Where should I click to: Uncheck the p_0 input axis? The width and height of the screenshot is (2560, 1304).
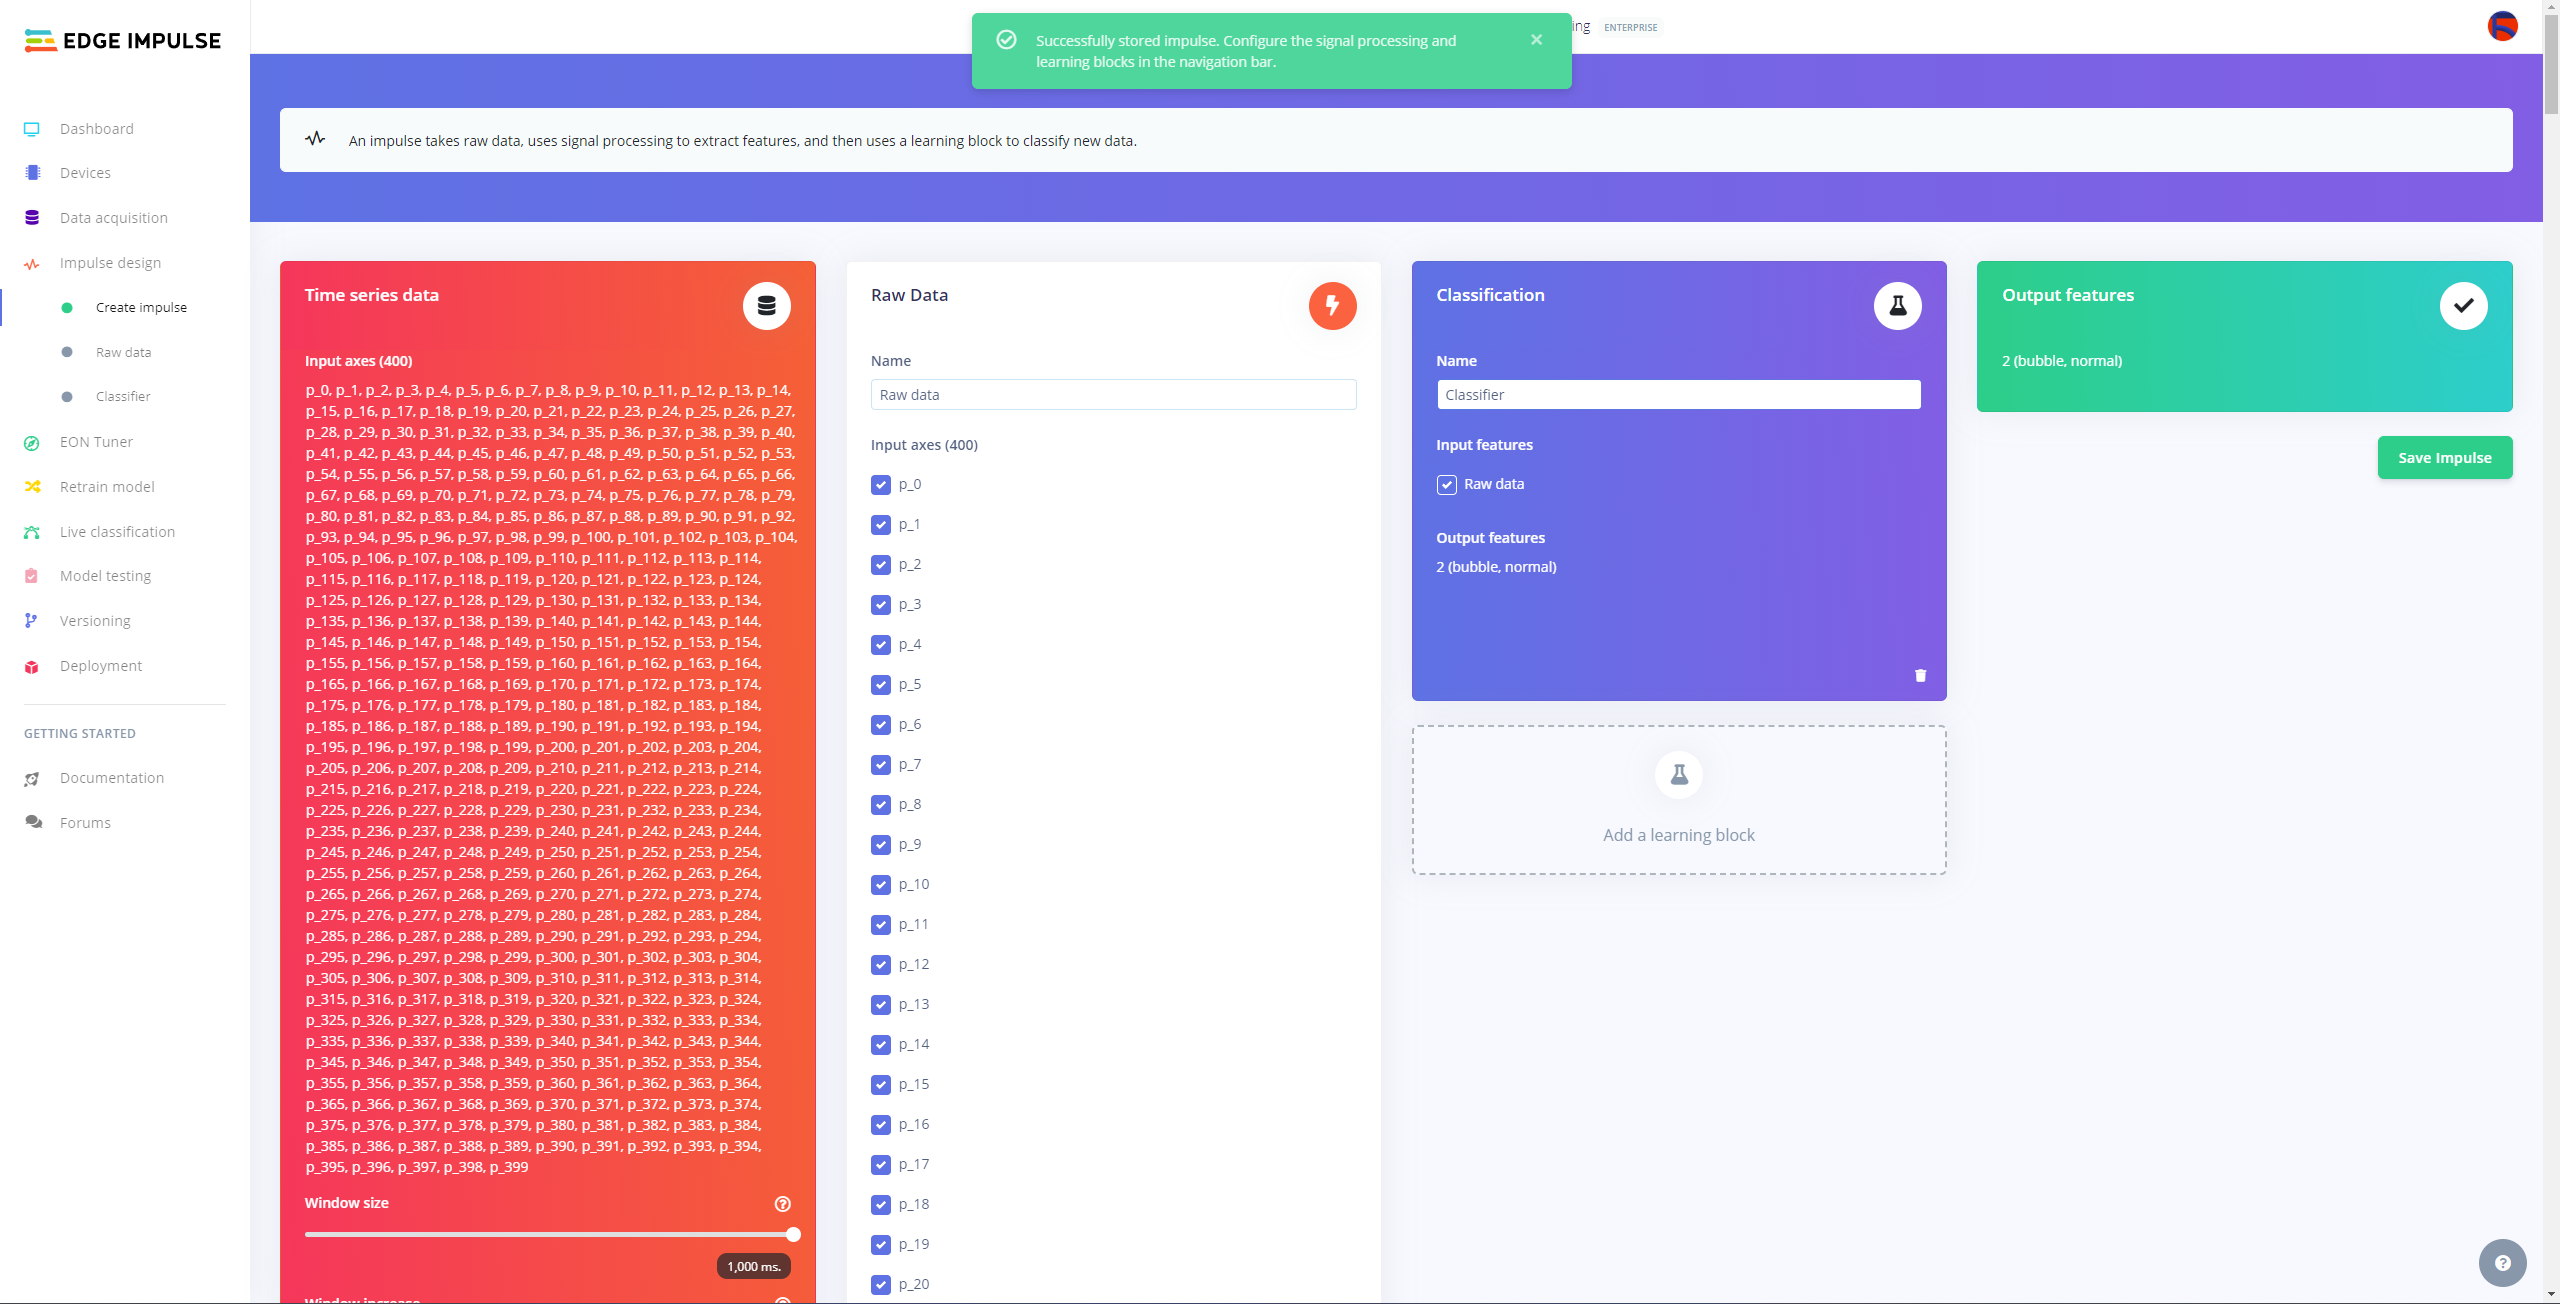(x=881, y=485)
